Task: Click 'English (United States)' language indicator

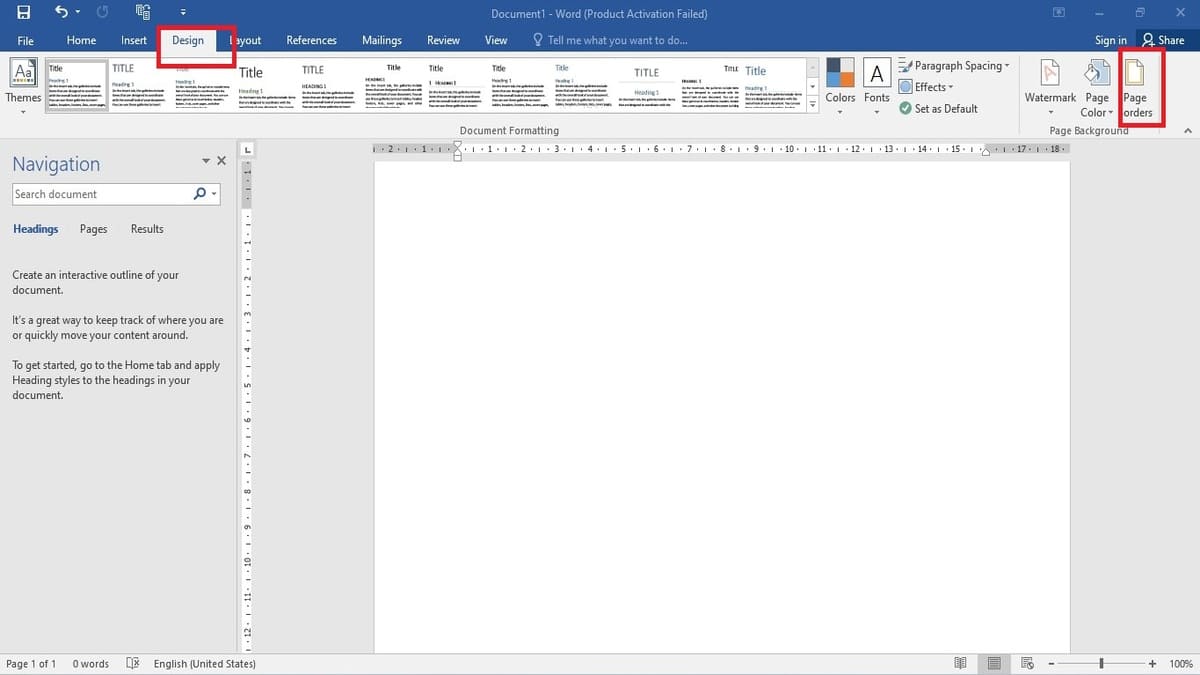Action: coord(205,664)
